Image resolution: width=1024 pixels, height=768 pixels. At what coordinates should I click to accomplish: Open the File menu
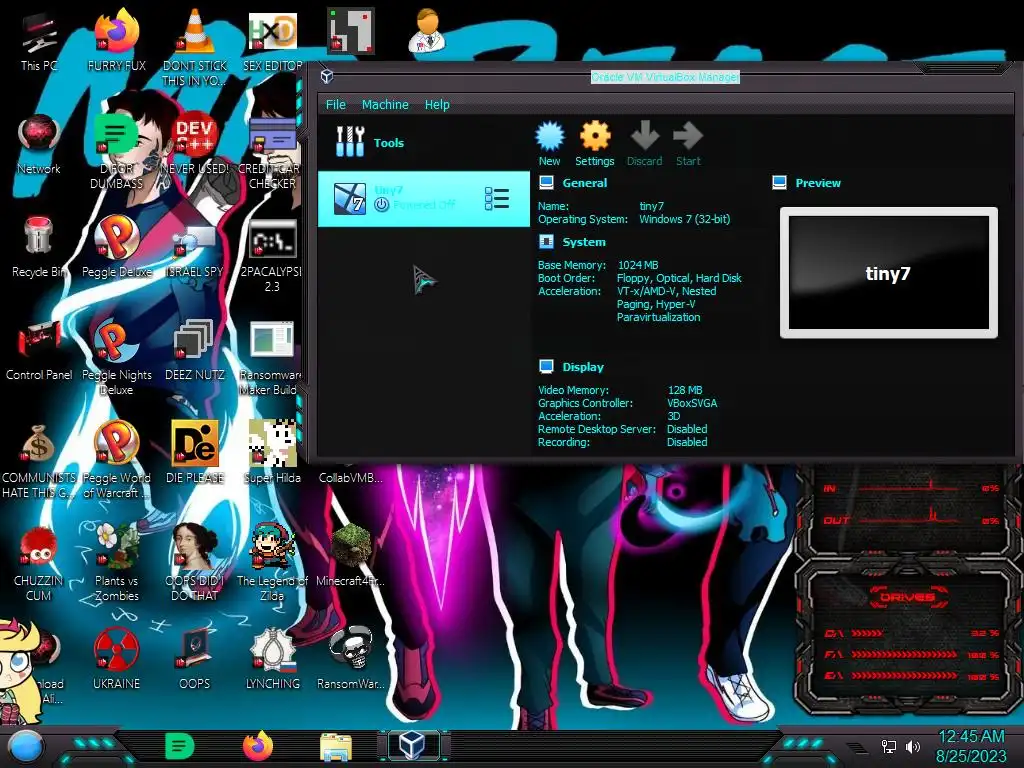tap(336, 104)
